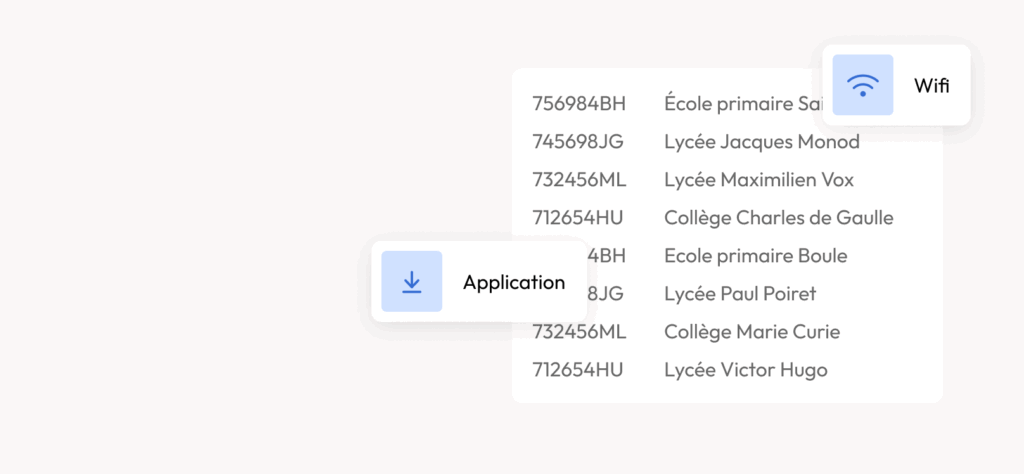Click the partially hidden code beside Lycée Paul Poiret
This screenshot has height=474, width=1024.
pyautogui.click(x=605, y=294)
